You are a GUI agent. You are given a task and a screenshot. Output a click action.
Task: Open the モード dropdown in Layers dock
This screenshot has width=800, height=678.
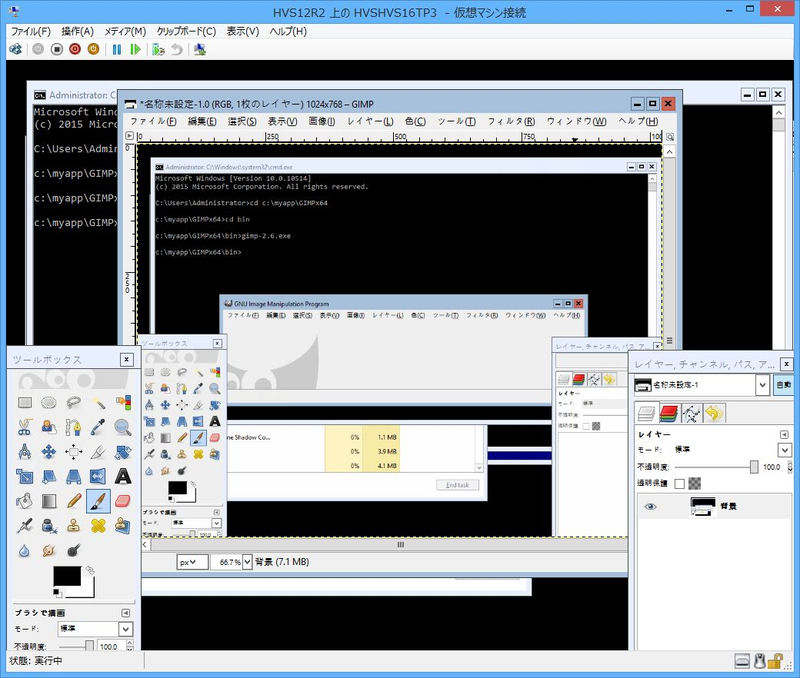click(x=785, y=450)
